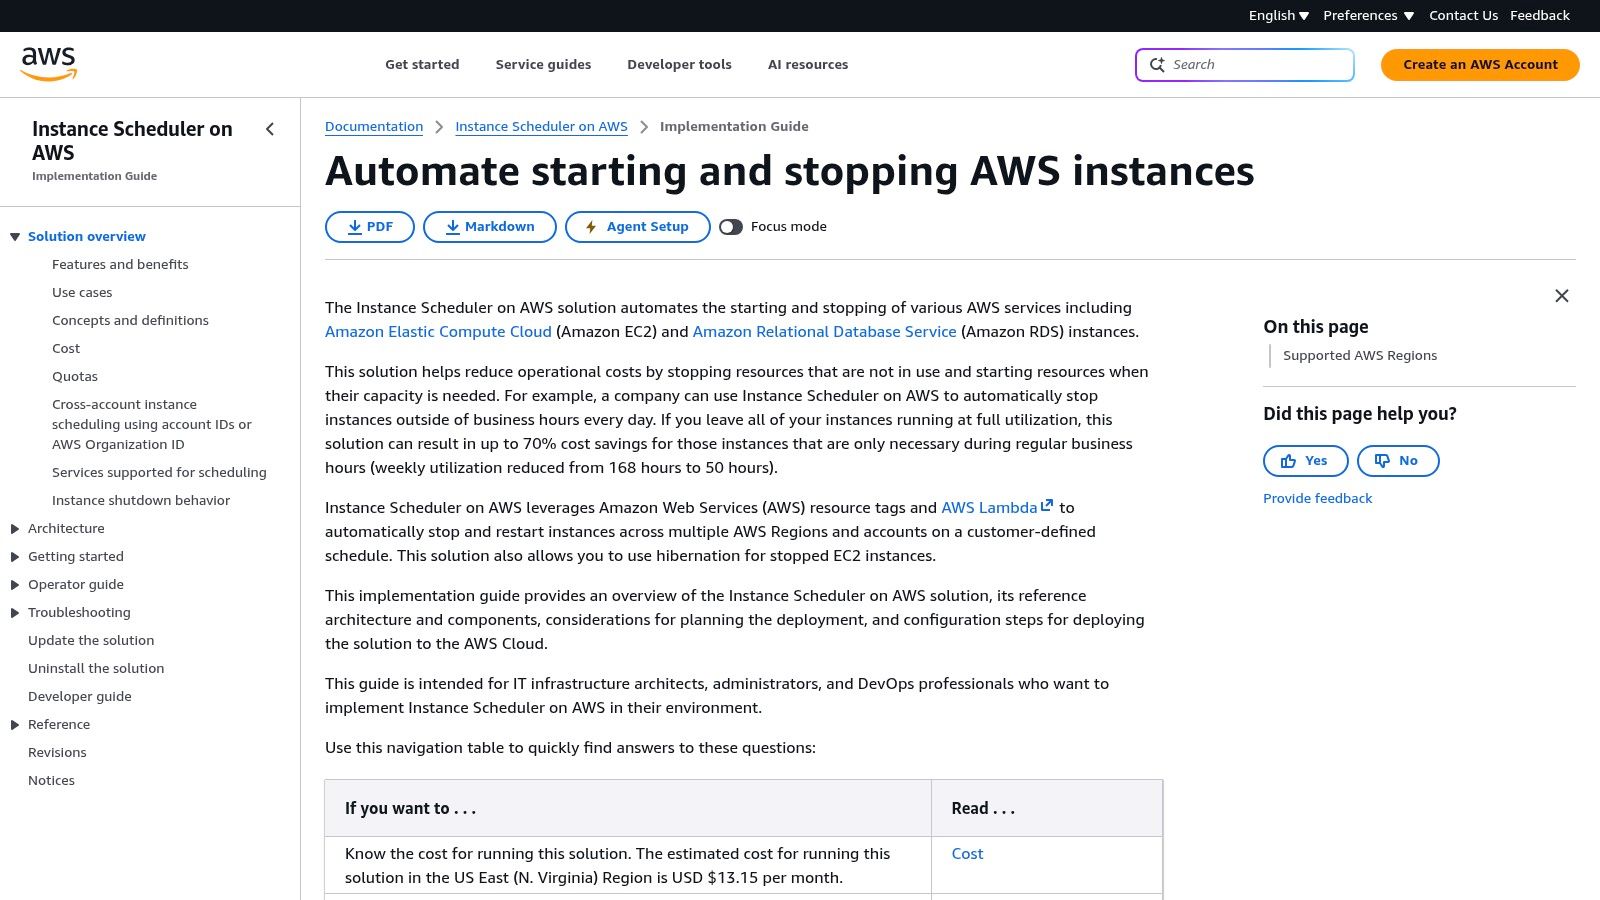This screenshot has width=1600, height=900.
Task: Open Use cases in sidebar
Action: [82, 293]
